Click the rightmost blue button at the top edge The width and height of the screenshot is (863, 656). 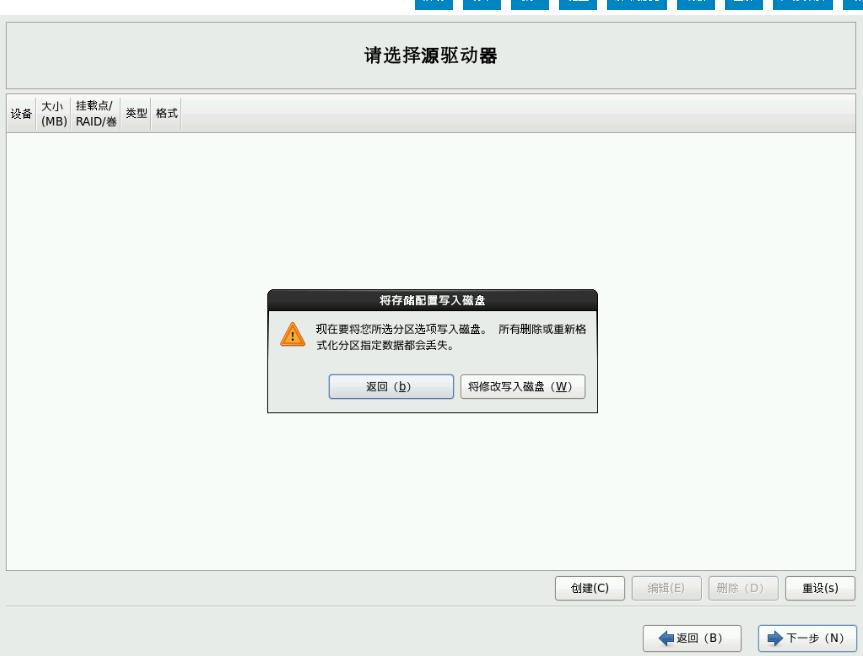[x=852, y=5]
